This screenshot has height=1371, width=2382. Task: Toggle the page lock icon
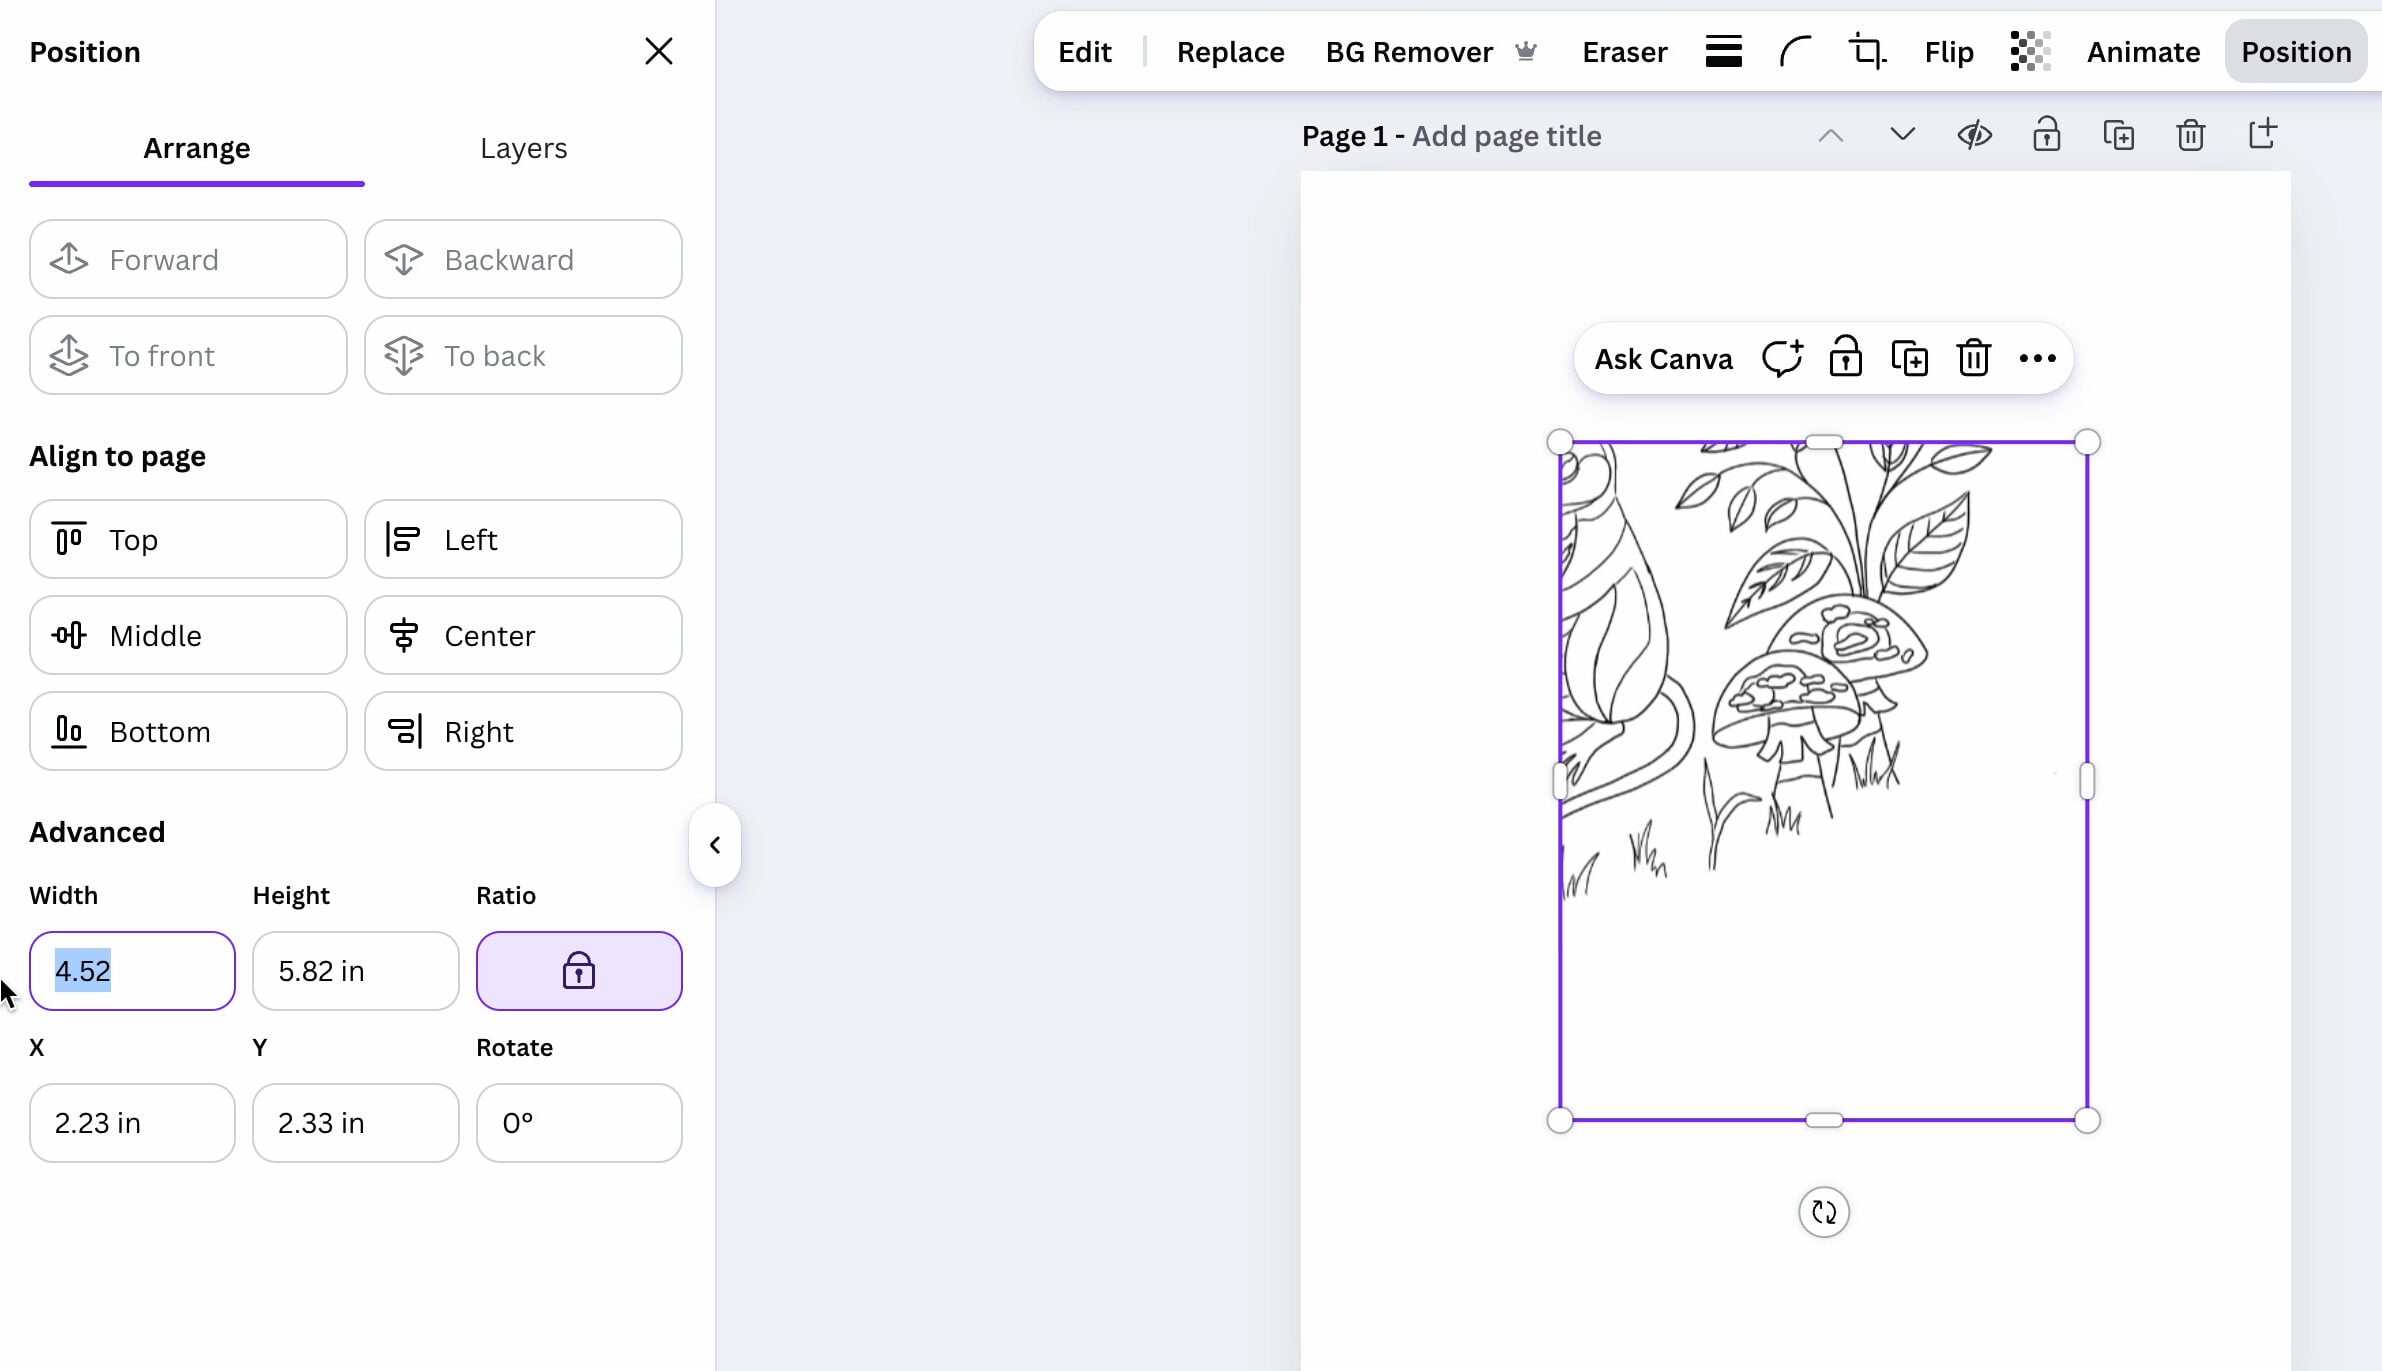tap(2046, 135)
